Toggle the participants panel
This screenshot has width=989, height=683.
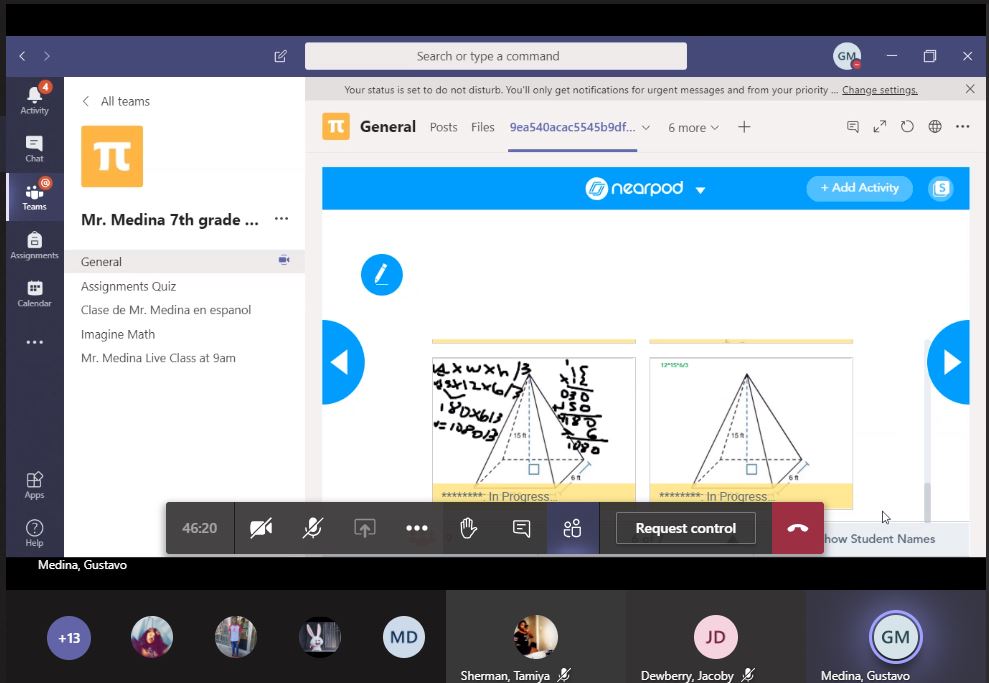click(573, 528)
